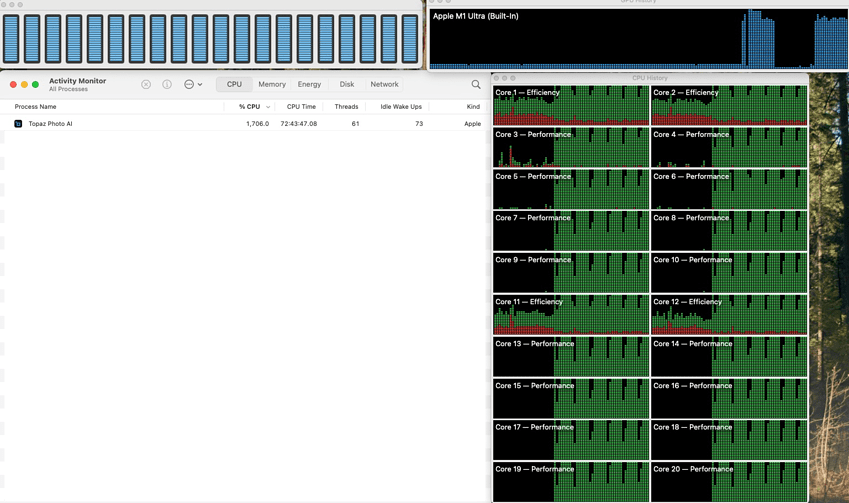Viewport: 849px width, 503px height.
Task: Switch to the CPU tab
Action: [234, 84]
